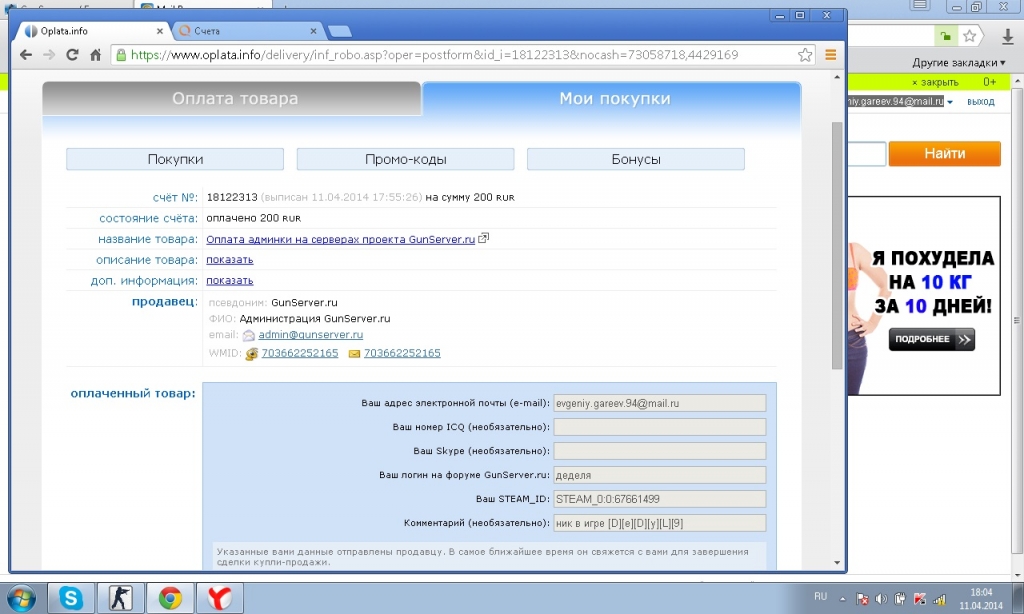
Task: Click the STEAM_ID input field
Action: click(x=659, y=499)
